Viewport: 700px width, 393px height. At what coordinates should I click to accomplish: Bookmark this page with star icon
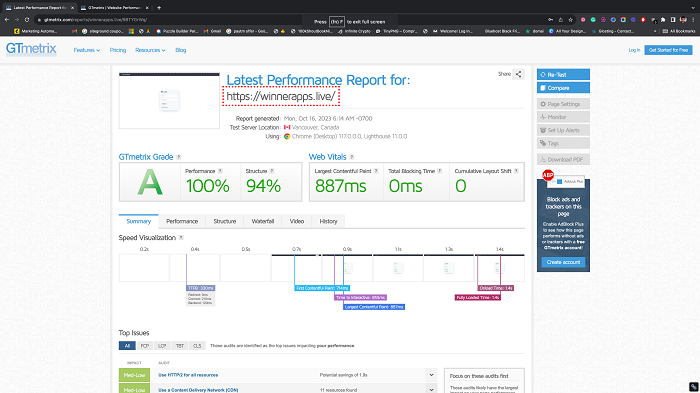(571, 20)
